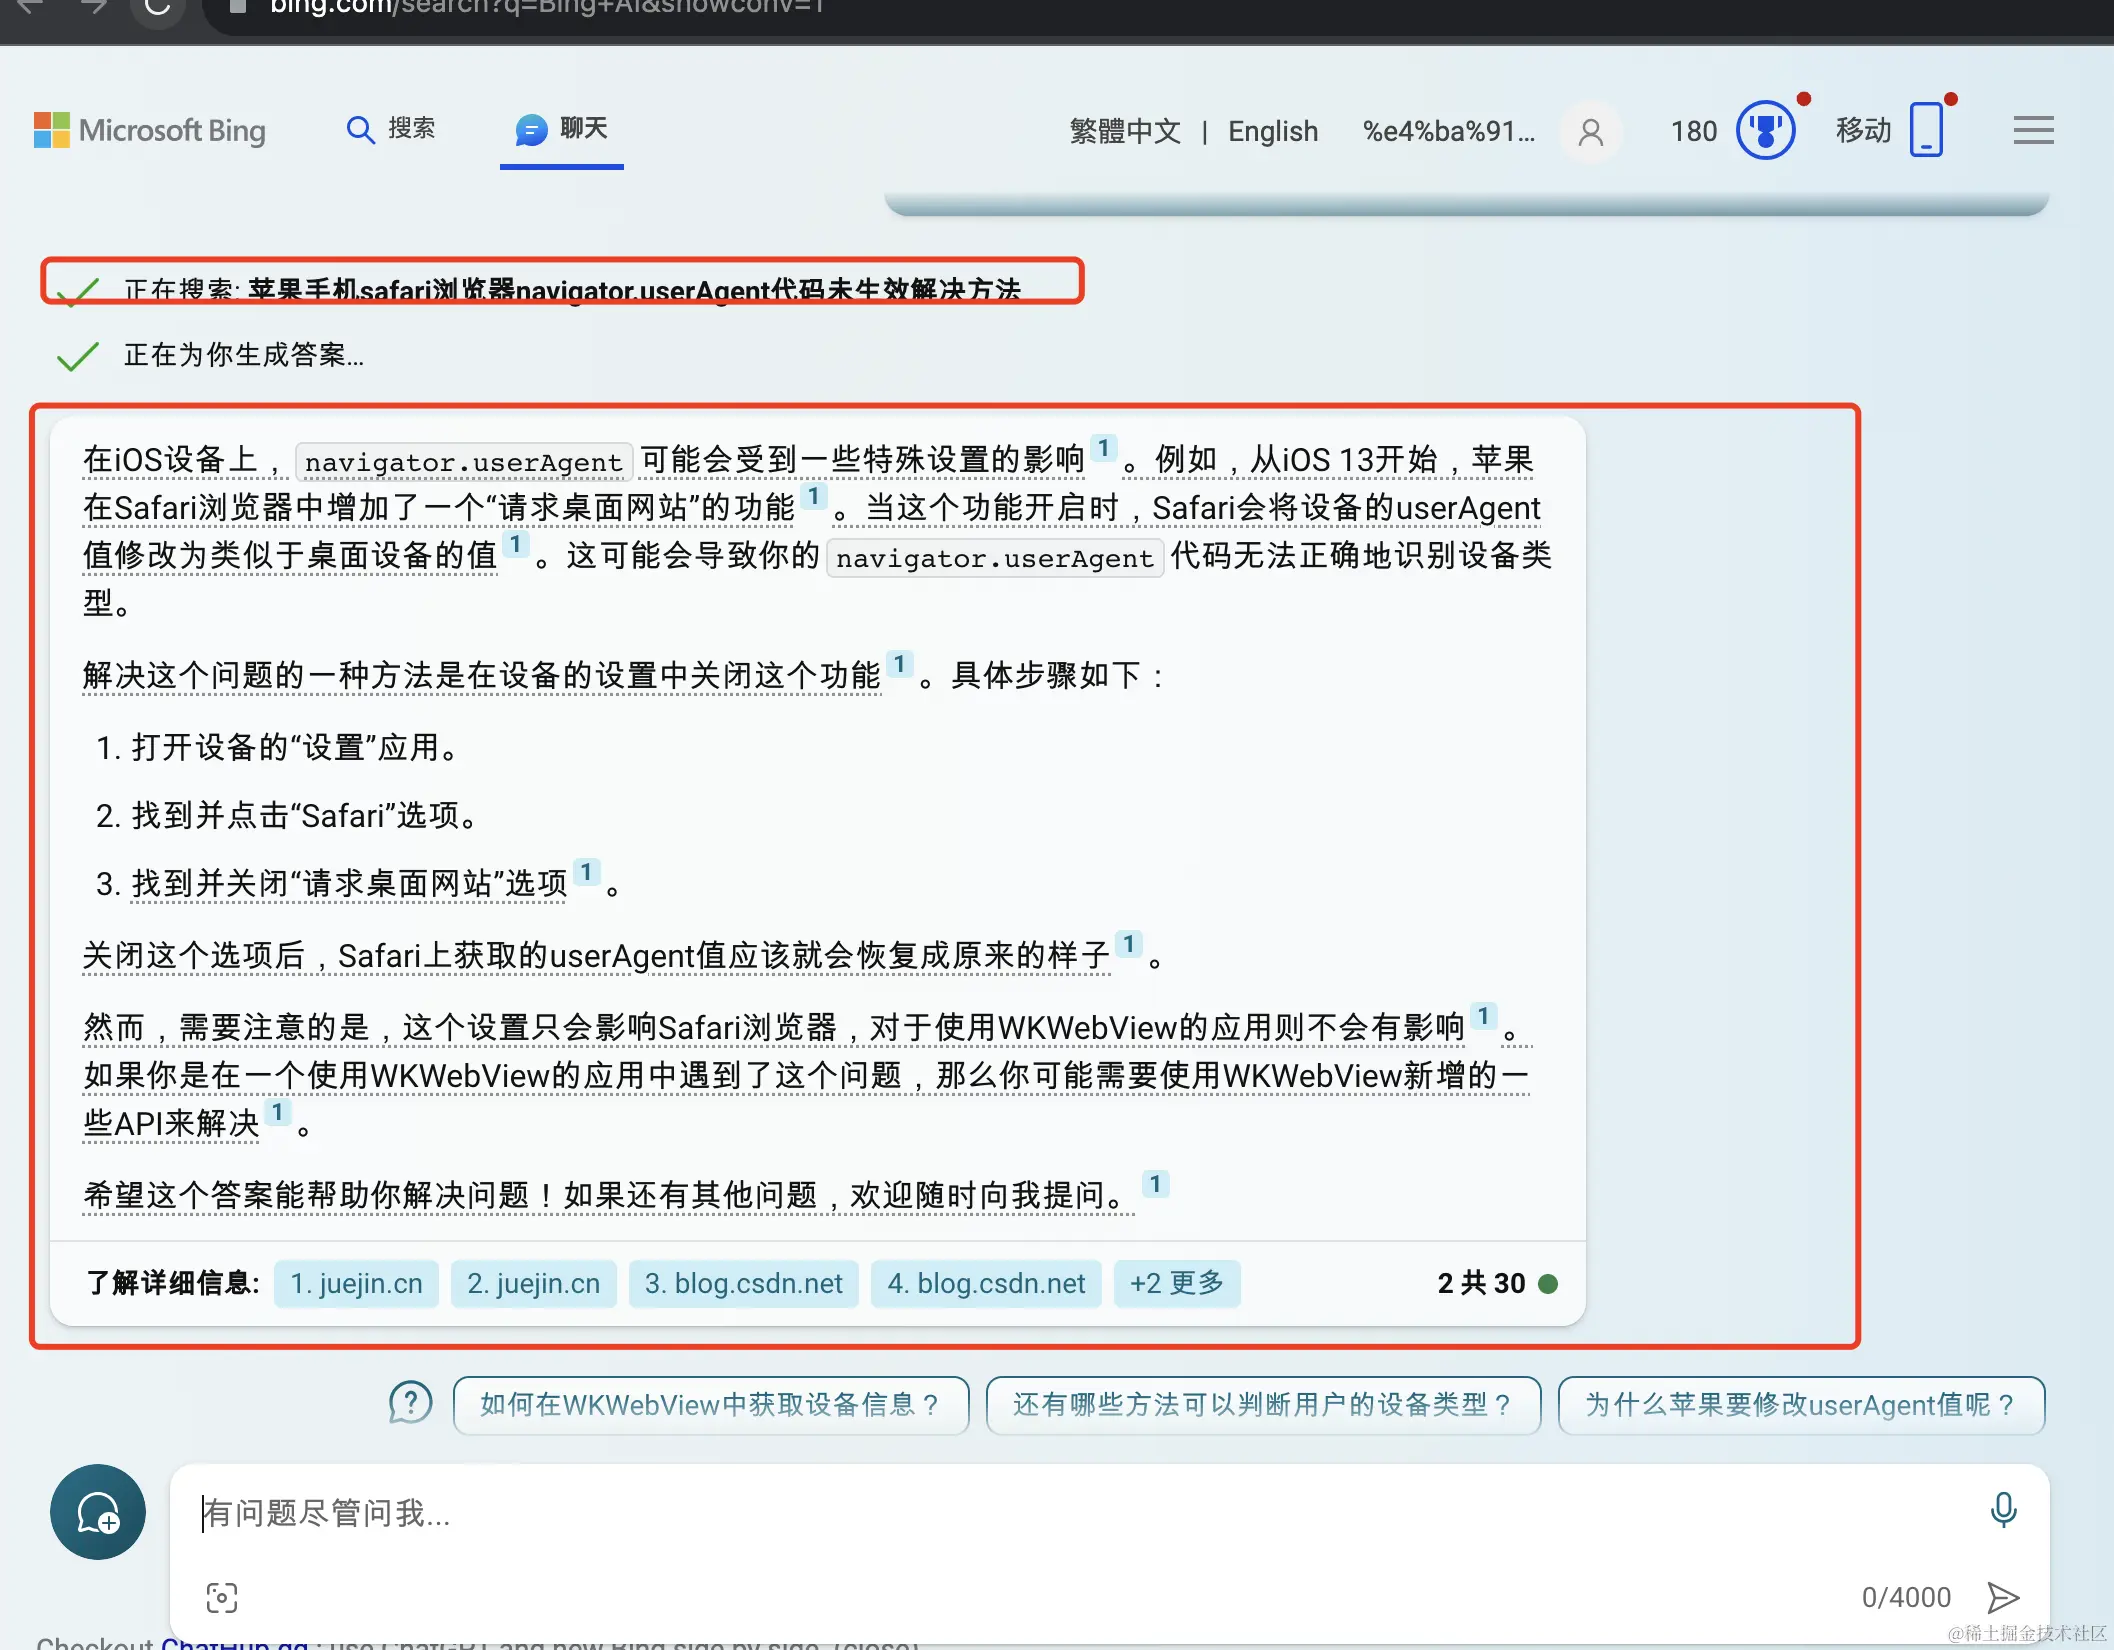The image size is (2114, 1650).
Task: Click the Microsoft Bing logo
Action: coord(150,131)
